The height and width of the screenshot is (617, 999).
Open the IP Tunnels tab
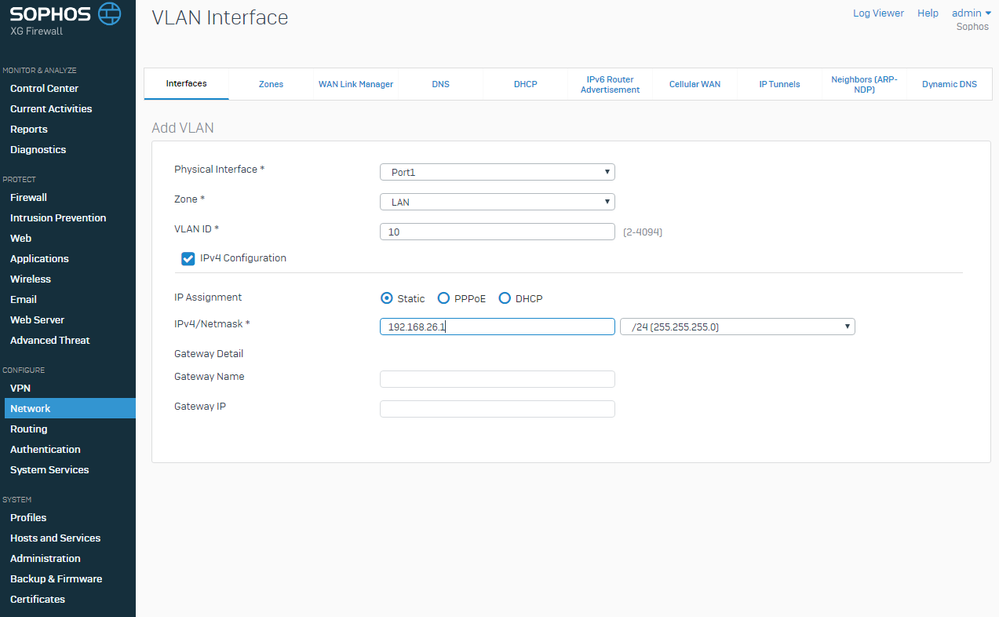(779, 84)
